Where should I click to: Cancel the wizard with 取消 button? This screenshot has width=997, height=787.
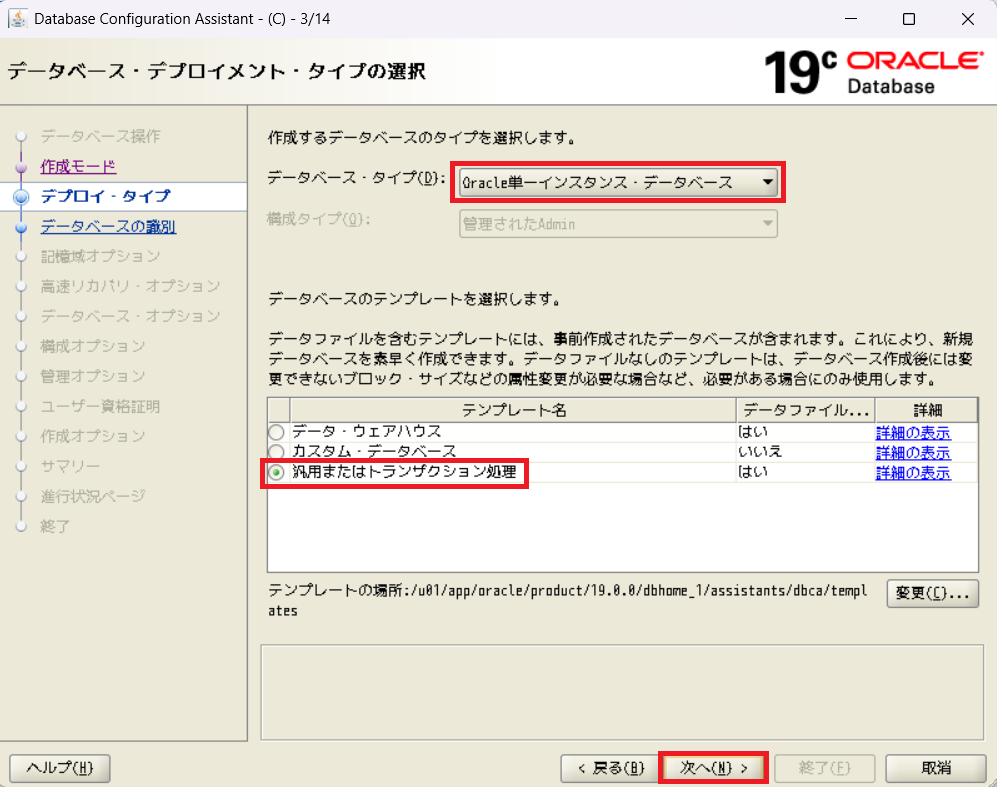pyautogui.click(x=936, y=767)
